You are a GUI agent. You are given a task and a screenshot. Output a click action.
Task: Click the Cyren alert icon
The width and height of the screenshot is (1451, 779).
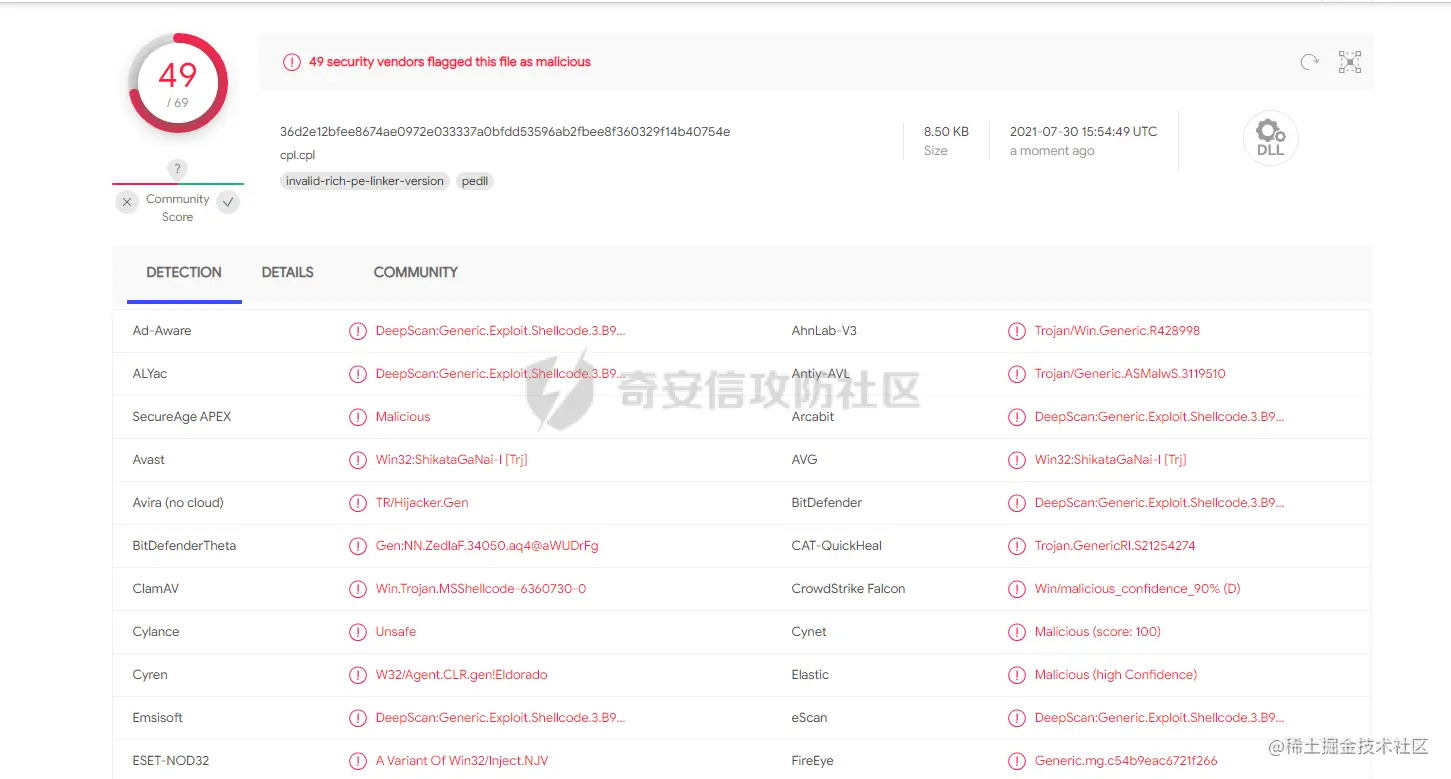click(358, 675)
